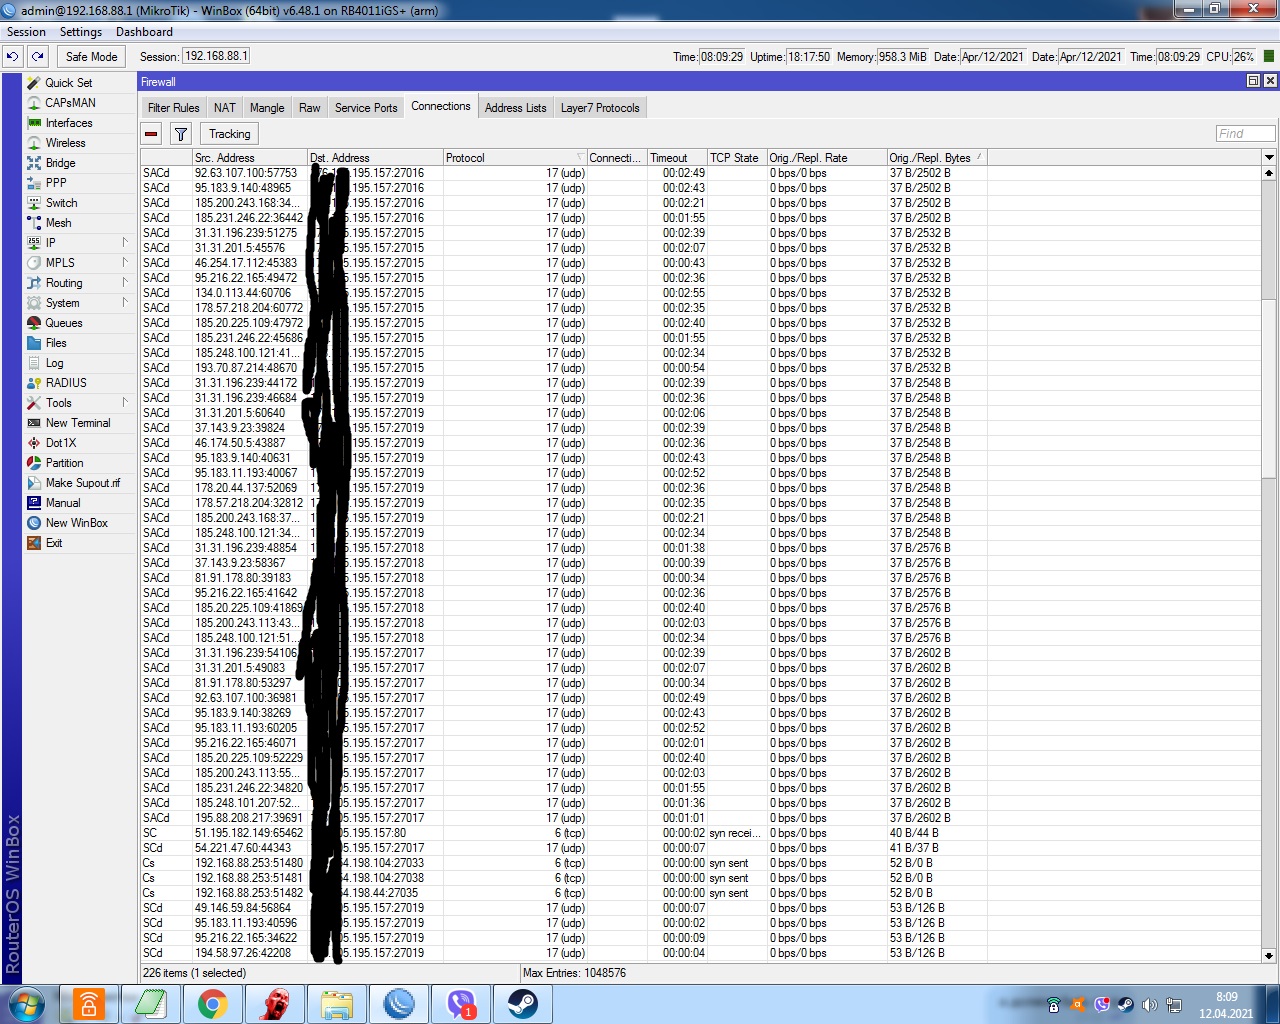The width and height of the screenshot is (1280, 1024).
Task: Open the Queues sidebar item
Action: [x=64, y=323]
